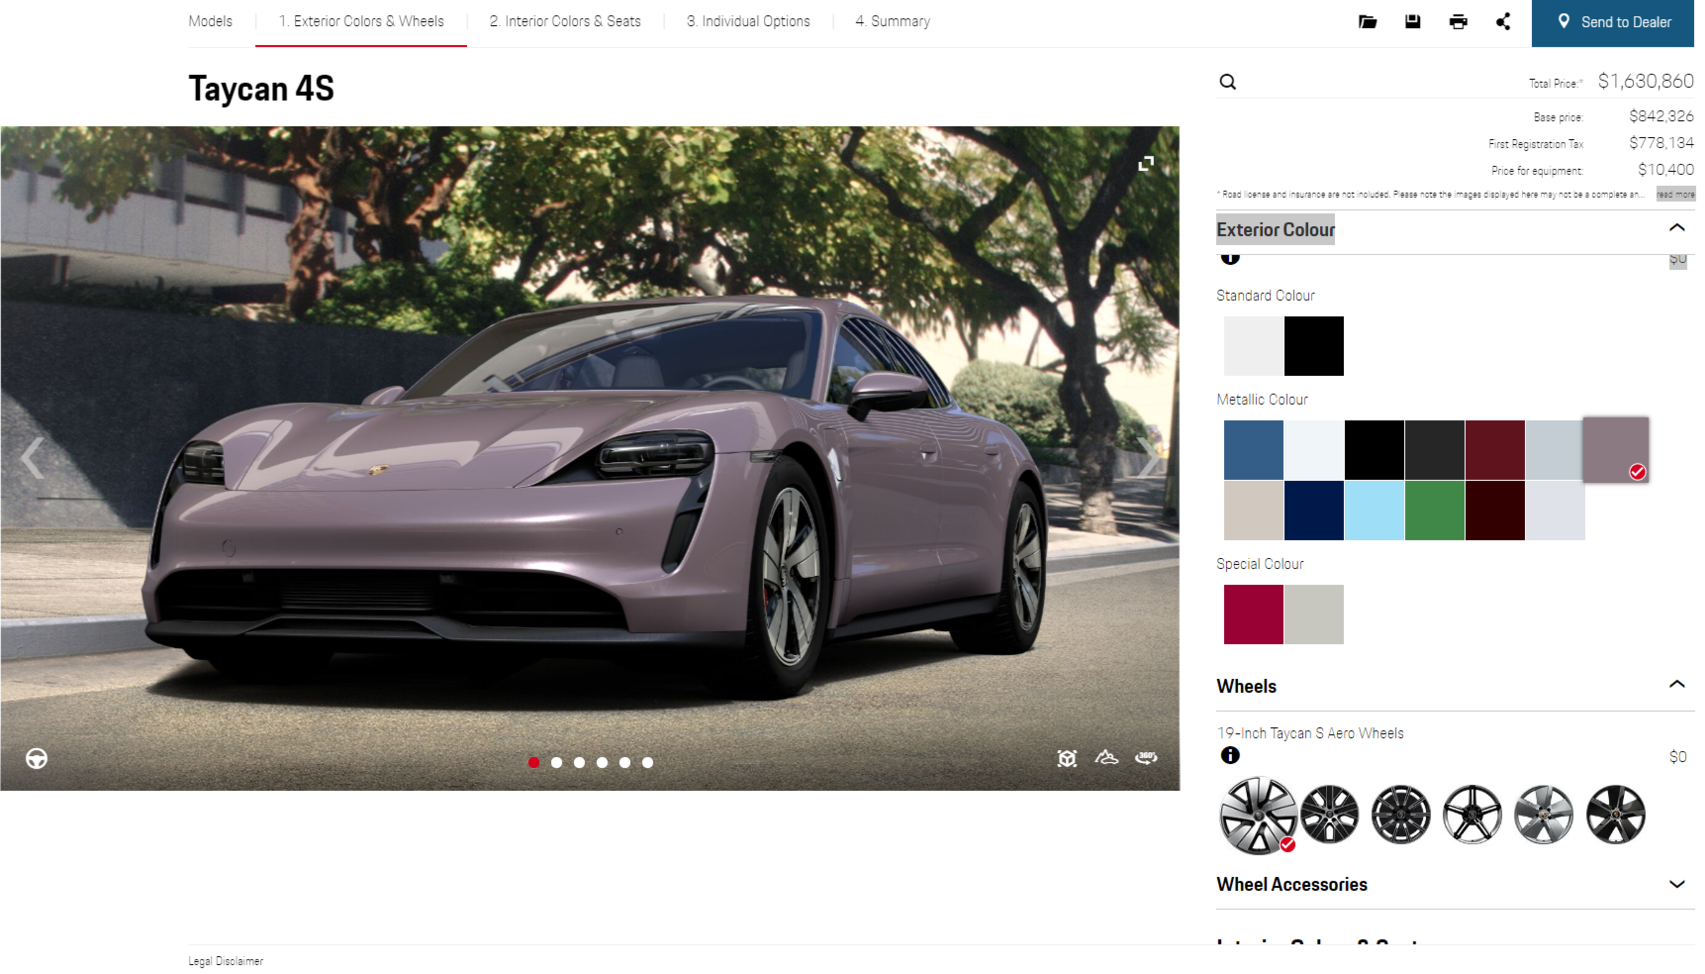Open the search field with the magnifier
The height and width of the screenshot is (974, 1705).
tap(1227, 82)
